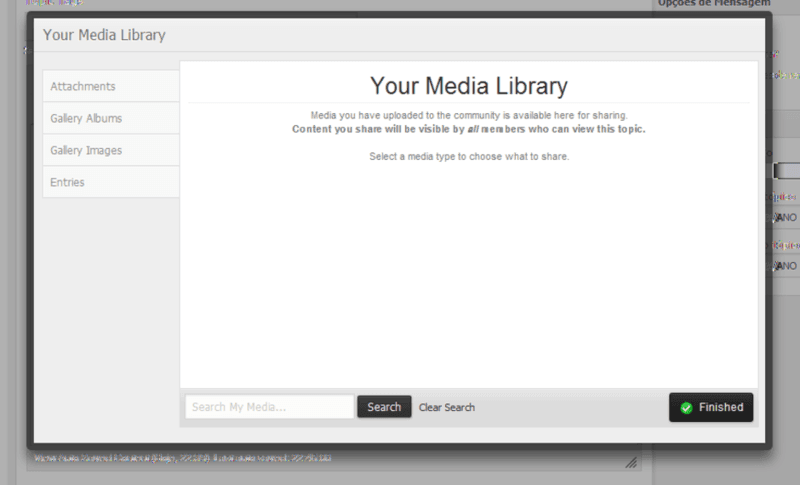Focus the Search My Media field
The height and width of the screenshot is (485, 800).
[269, 407]
